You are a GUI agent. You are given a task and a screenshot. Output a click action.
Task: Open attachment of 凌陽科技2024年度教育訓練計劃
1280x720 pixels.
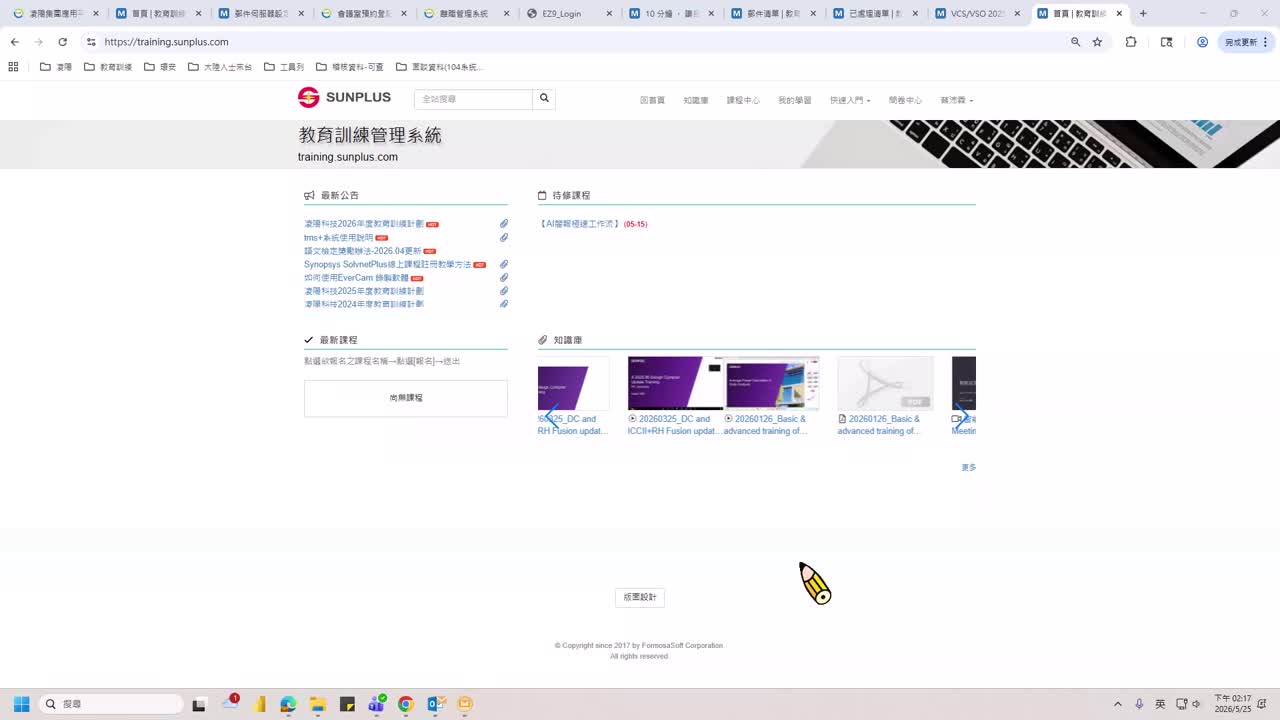point(504,304)
